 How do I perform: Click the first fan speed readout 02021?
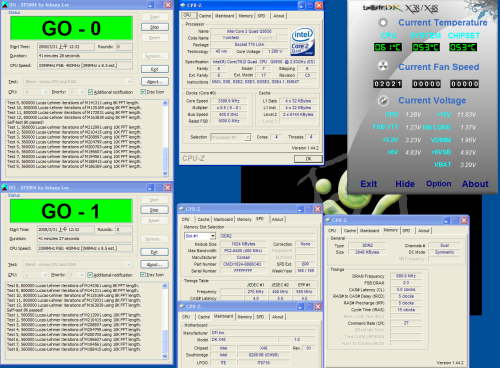[388, 84]
